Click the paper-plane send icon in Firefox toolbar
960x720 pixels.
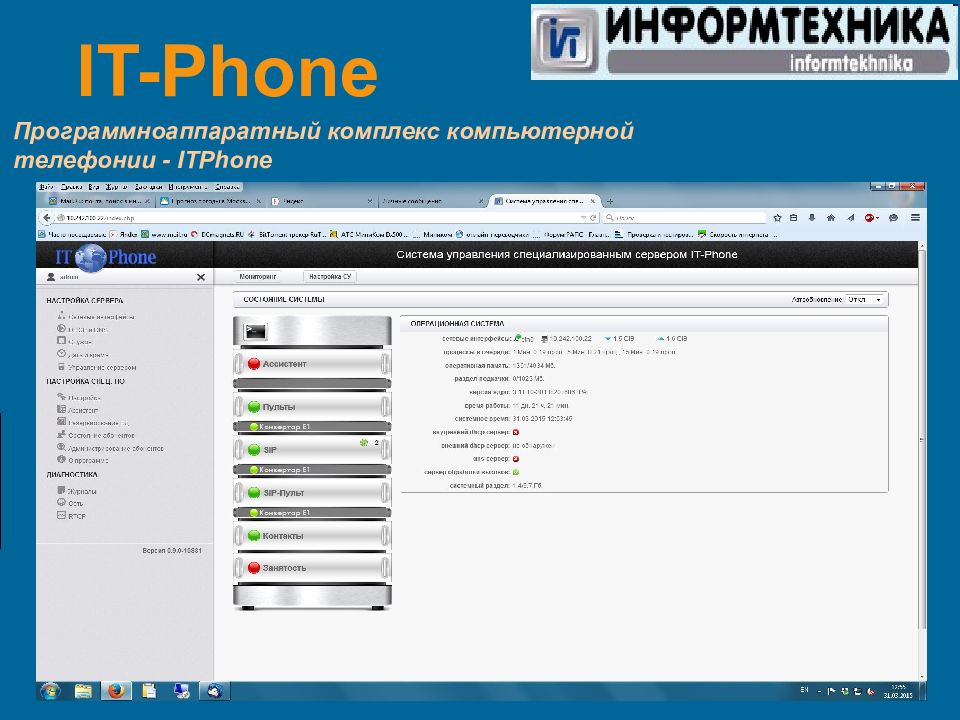pyautogui.click(x=850, y=217)
